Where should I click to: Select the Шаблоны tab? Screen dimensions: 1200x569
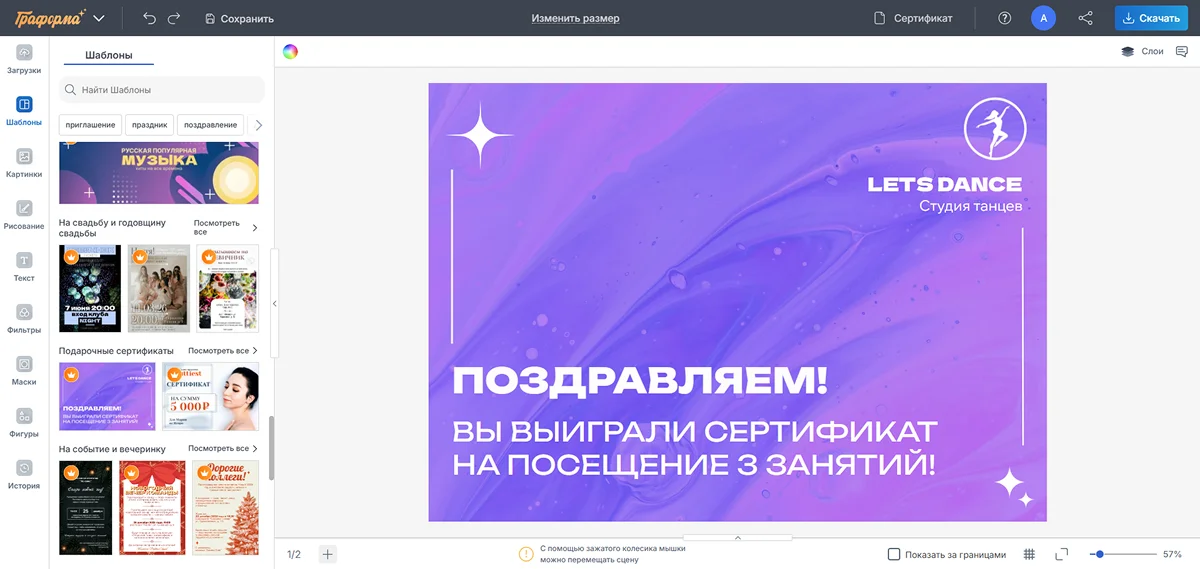coord(108,56)
